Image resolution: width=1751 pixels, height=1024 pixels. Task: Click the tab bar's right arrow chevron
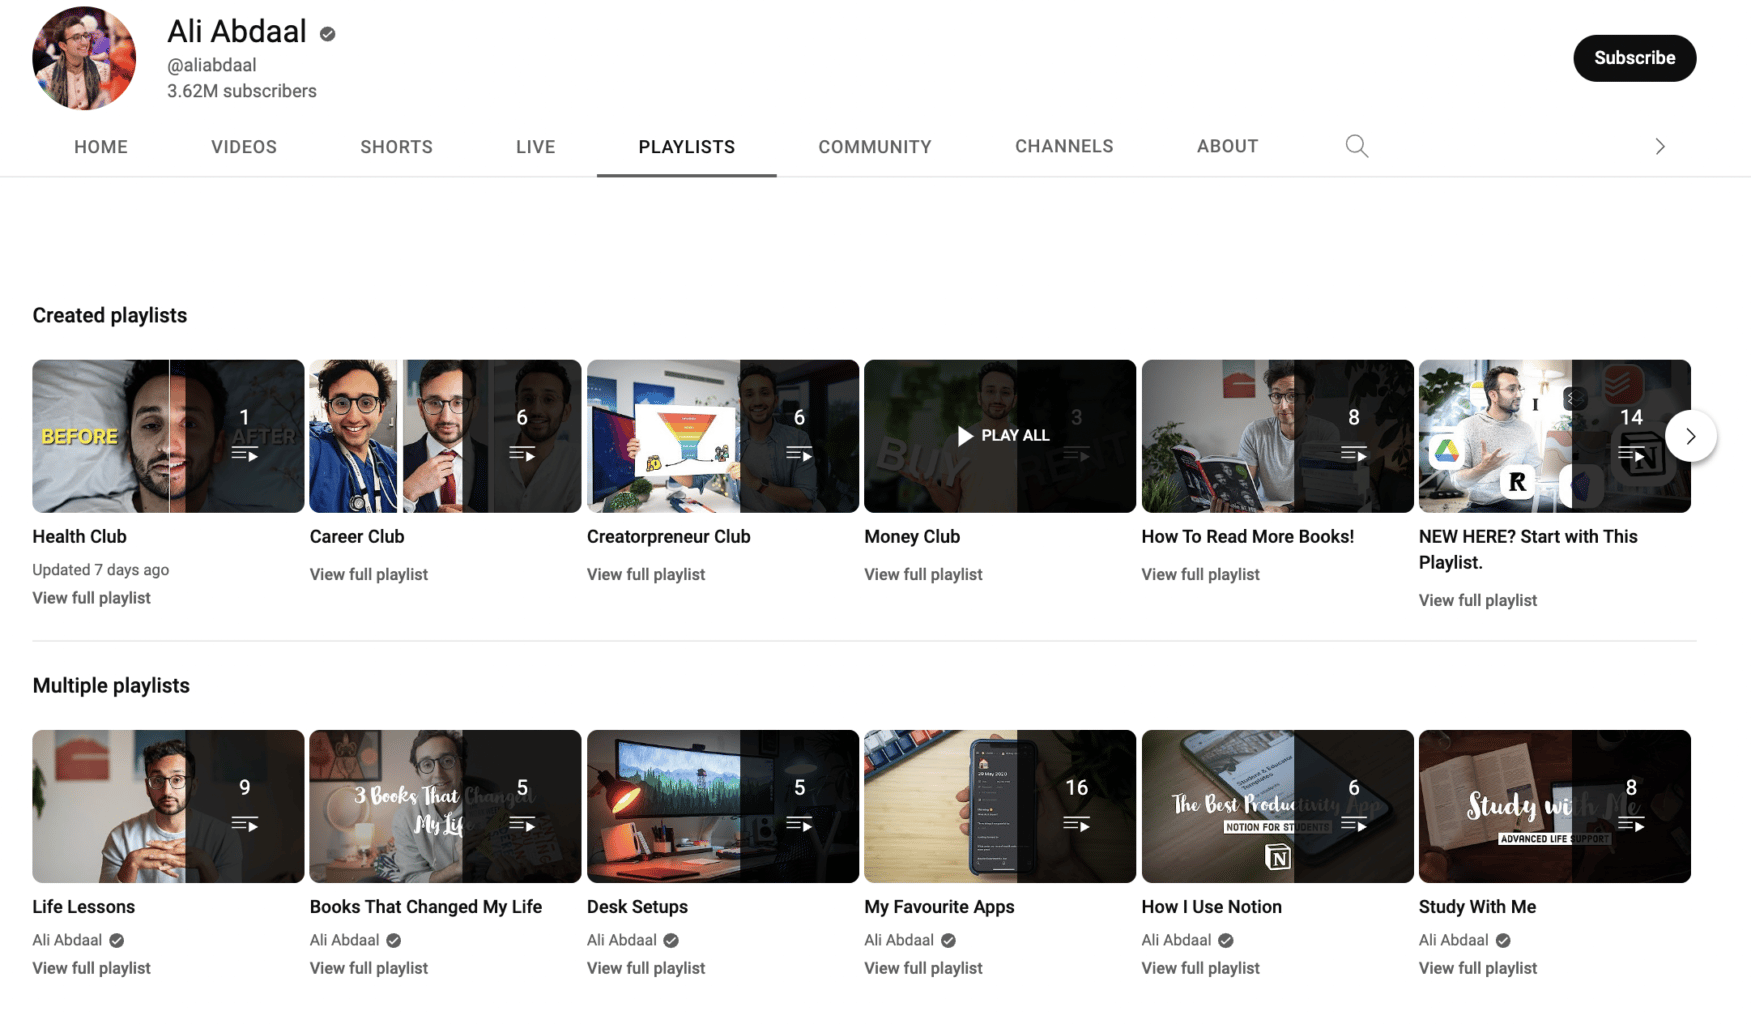[1660, 146]
